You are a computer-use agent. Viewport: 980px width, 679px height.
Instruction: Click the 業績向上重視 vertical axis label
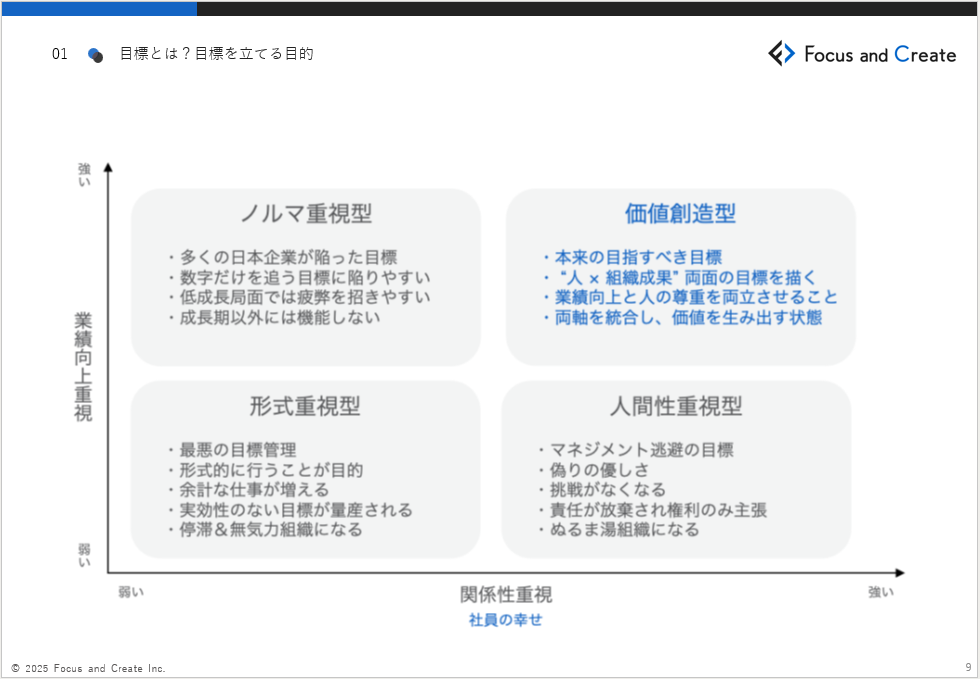(83, 367)
